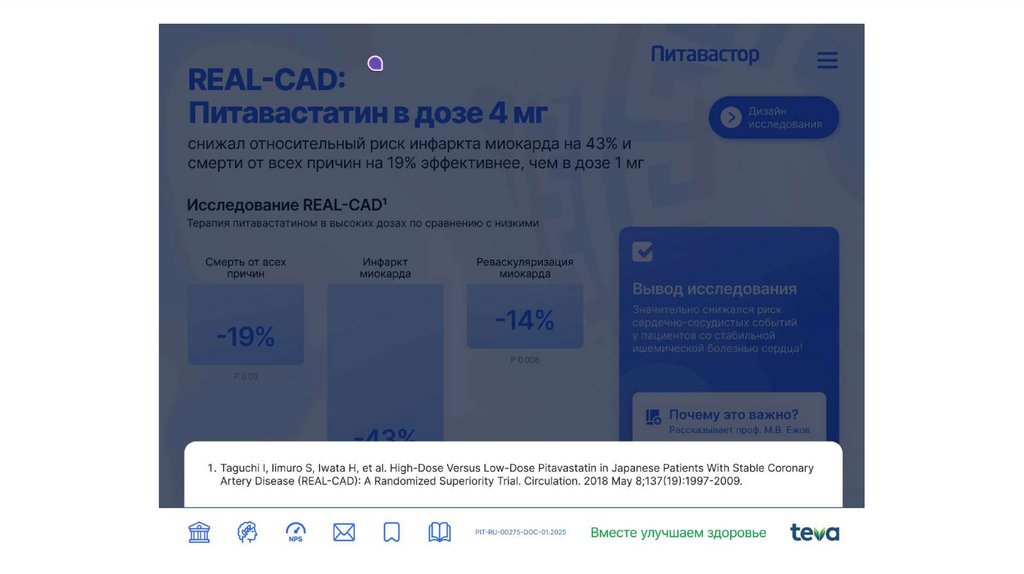Click the envelope mail icon
Viewport: 1024px width, 574px height.
pyautogui.click(x=344, y=532)
